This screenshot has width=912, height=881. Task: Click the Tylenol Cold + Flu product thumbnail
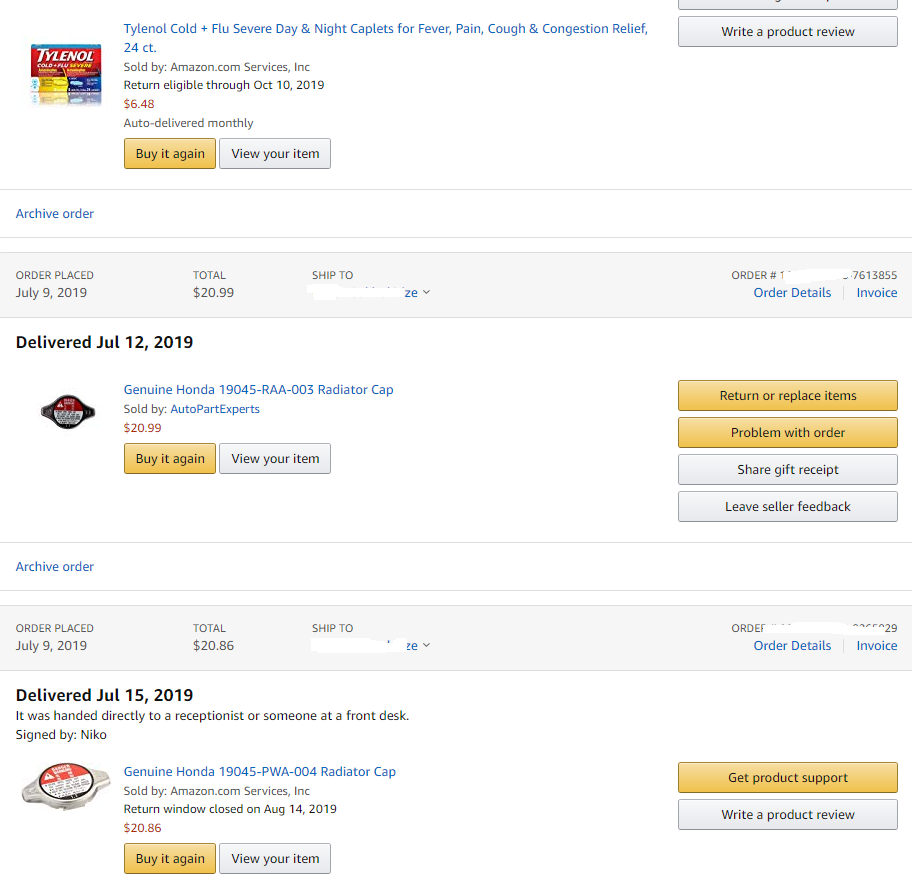(x=66, y=75)
